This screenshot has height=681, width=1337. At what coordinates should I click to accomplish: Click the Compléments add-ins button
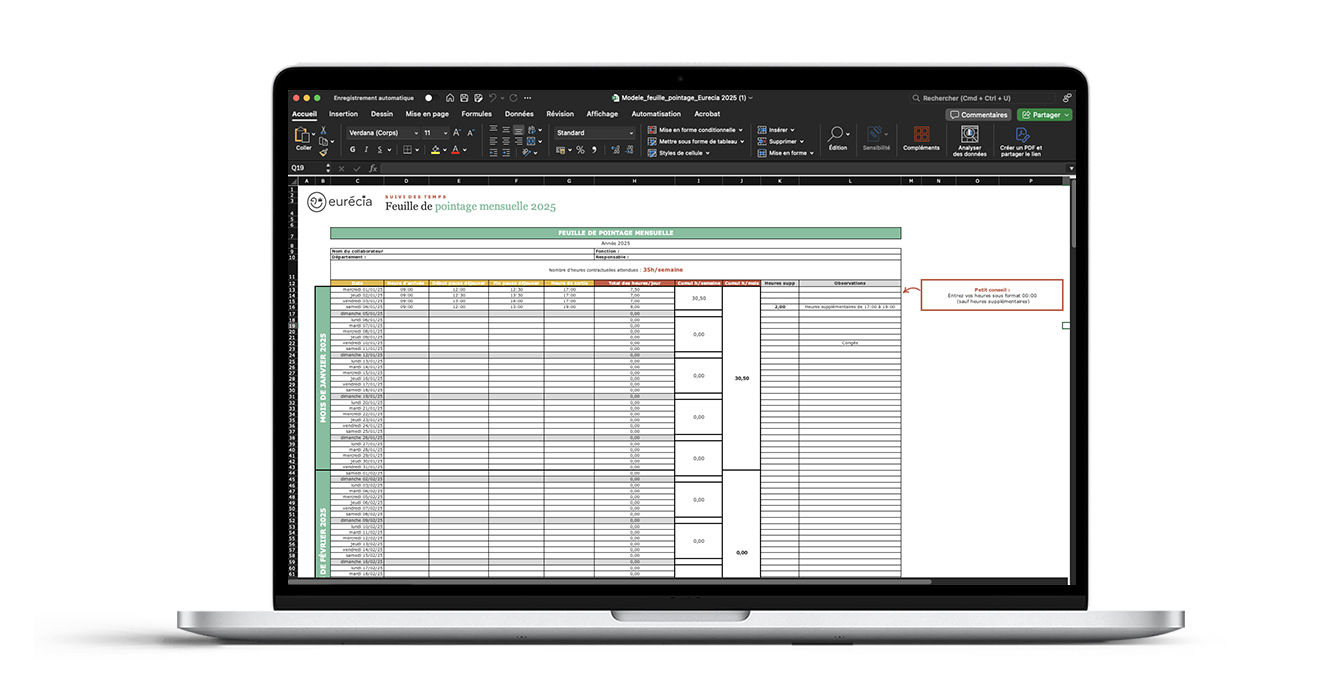[921, 138]
